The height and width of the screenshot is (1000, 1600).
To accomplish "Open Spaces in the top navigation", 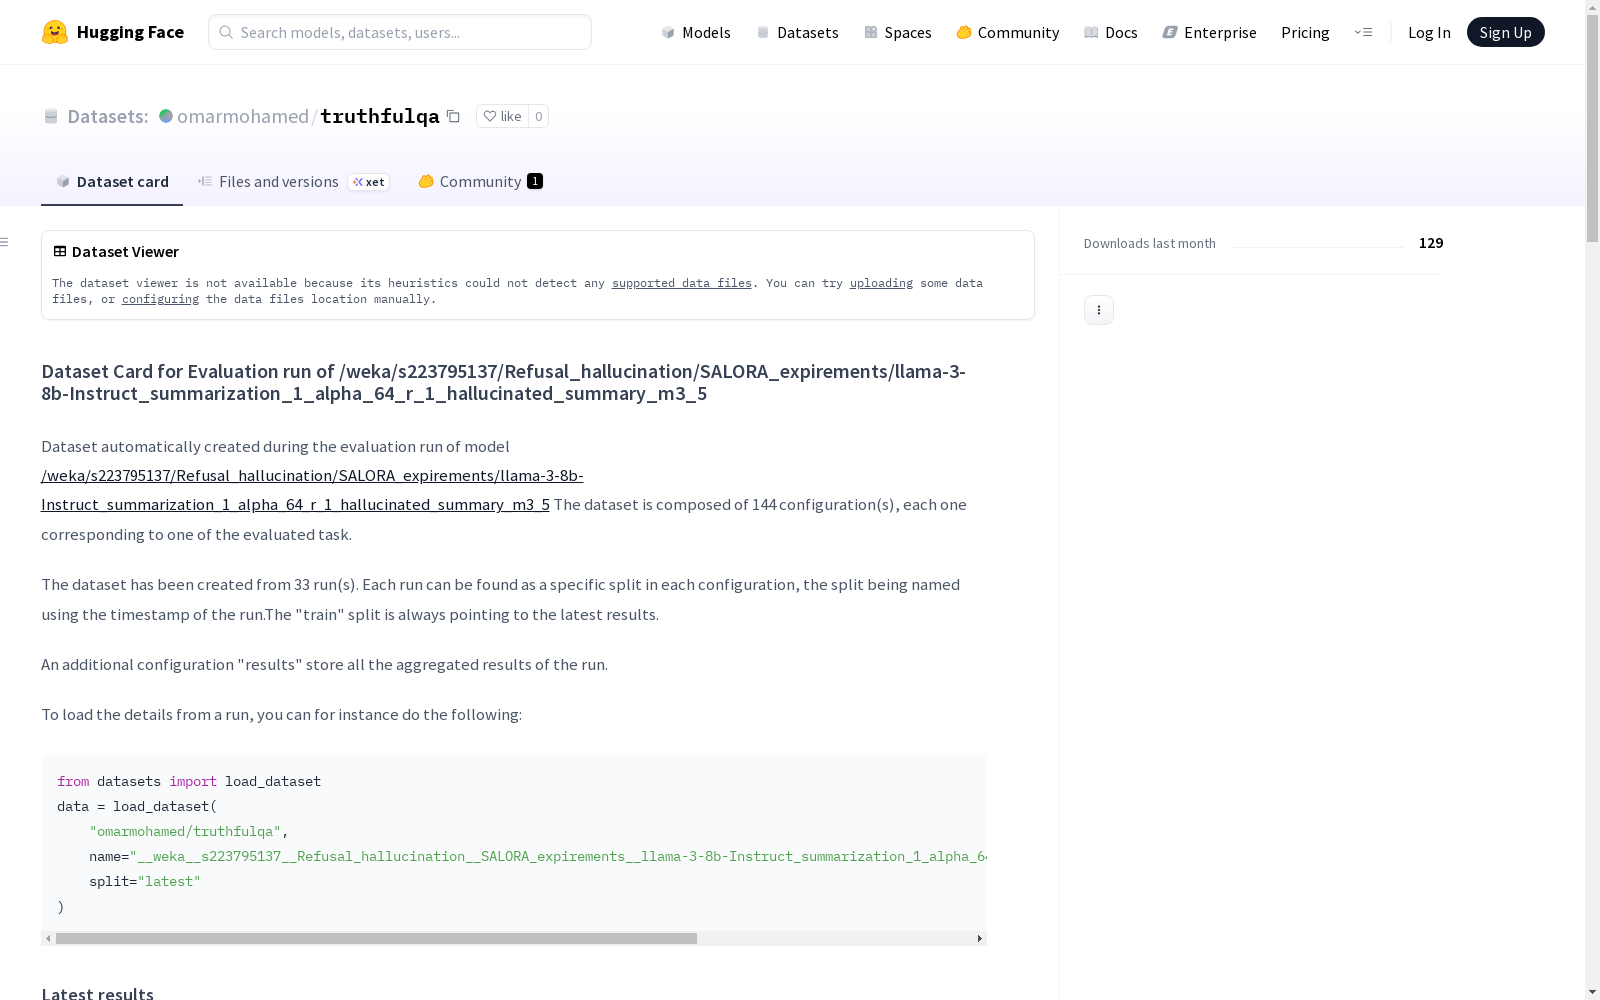I will (x=898, y=32).
